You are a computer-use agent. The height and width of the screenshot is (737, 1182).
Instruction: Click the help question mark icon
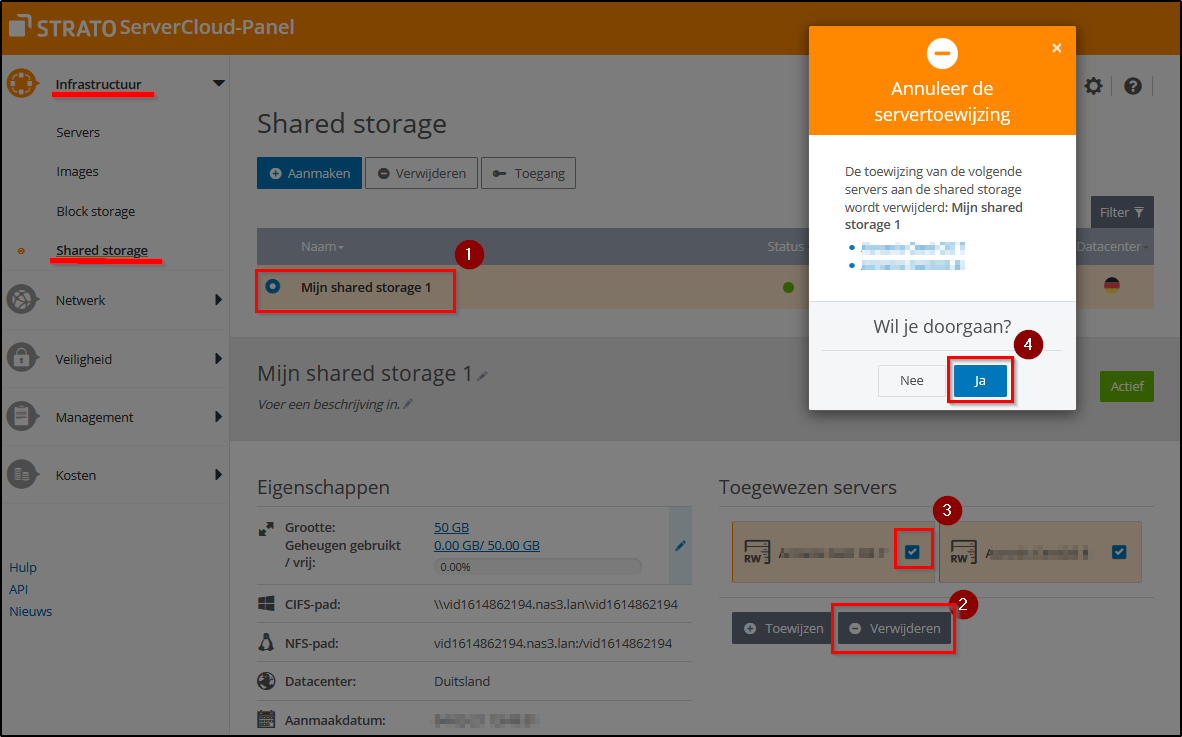click(x=1132, y=86)
